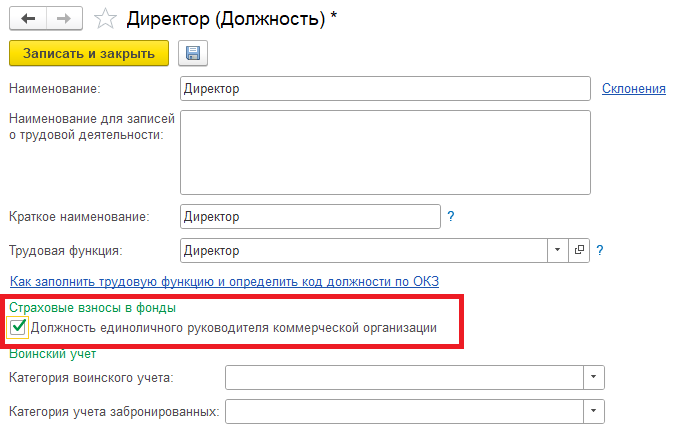Click into the Наименование text field
Viewport: 675px width, 442px height.
point(384,88)
